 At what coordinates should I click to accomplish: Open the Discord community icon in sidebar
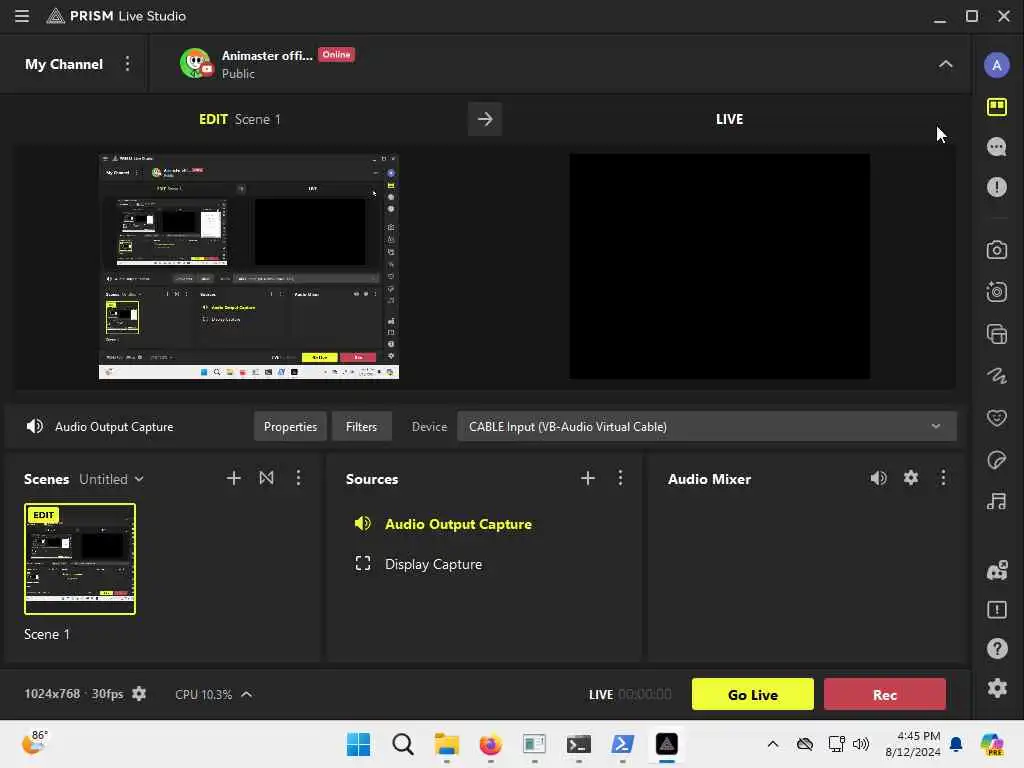pos(997,570)
